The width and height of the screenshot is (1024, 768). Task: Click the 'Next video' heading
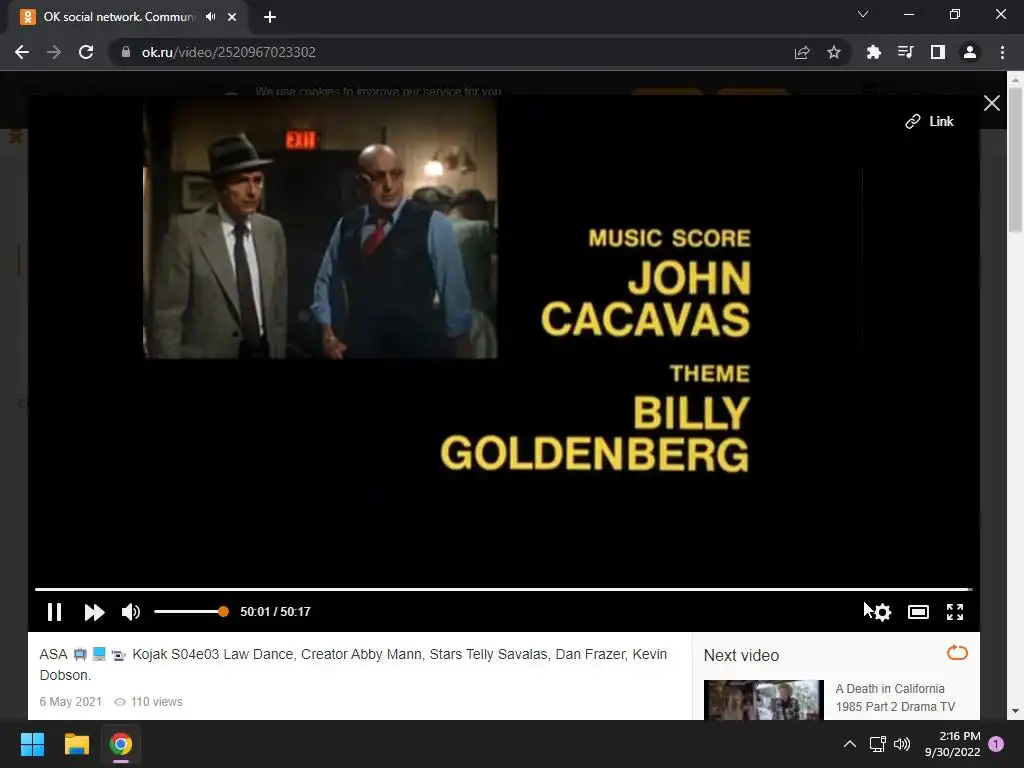point(741,656)
